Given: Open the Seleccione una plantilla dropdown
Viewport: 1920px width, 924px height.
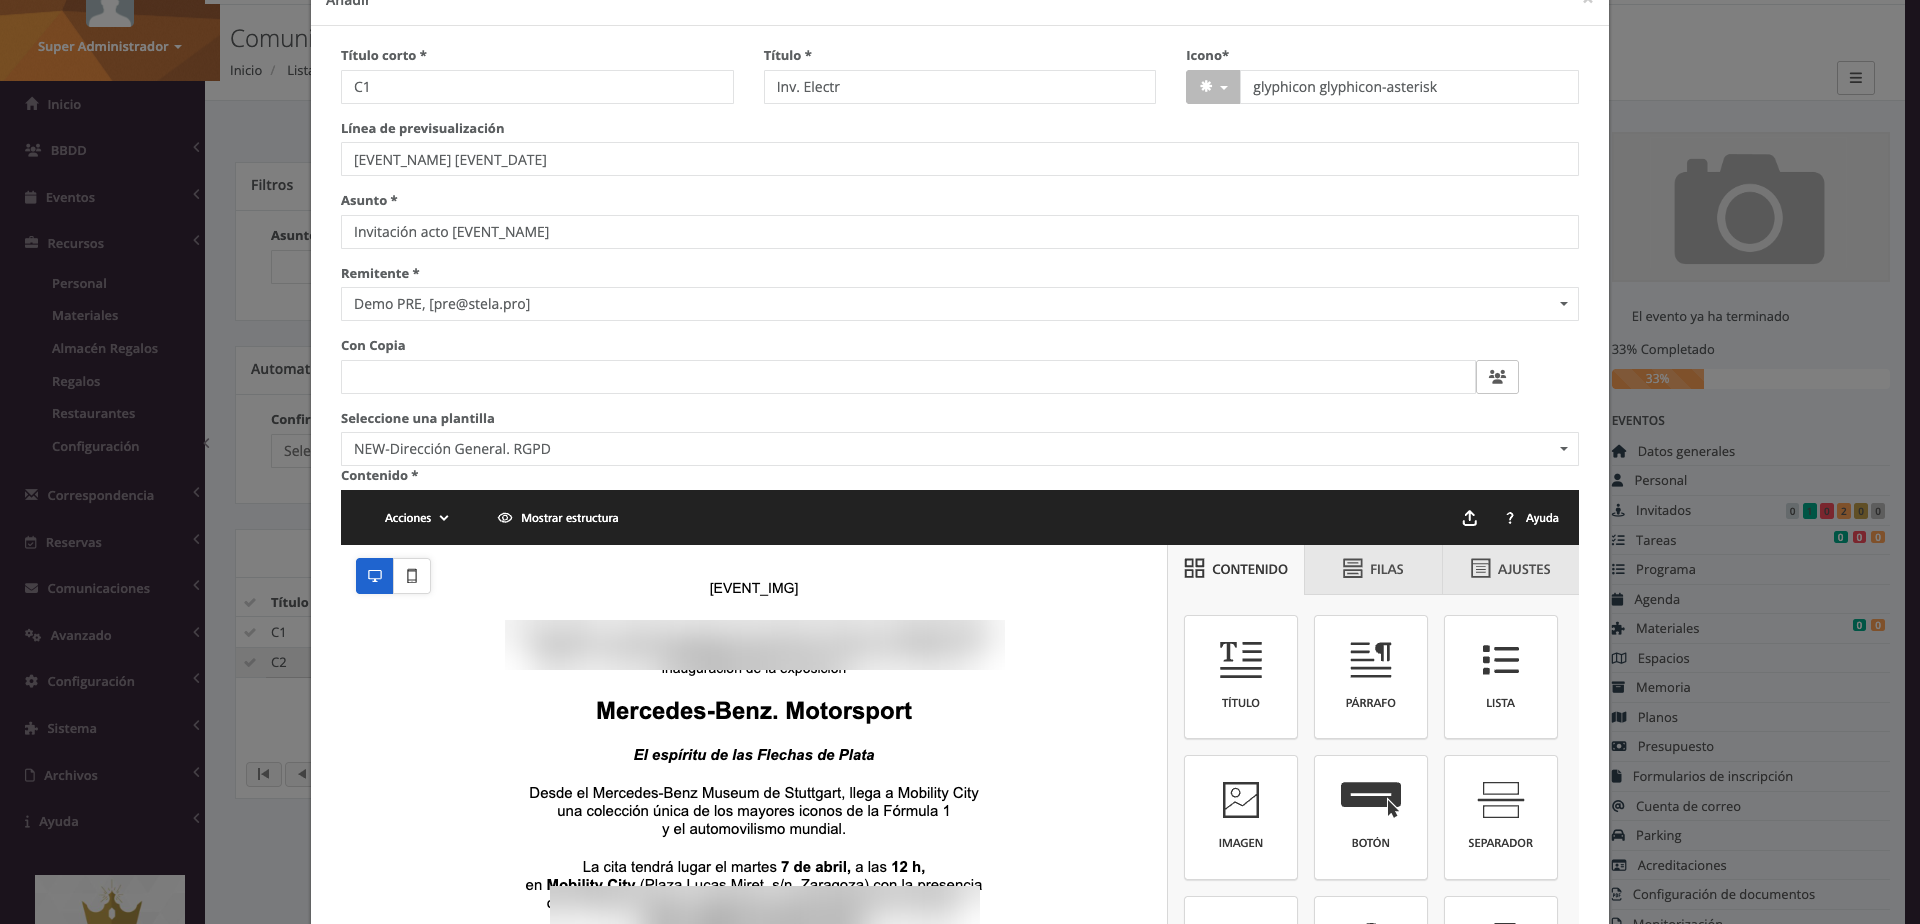Looking at the screenshot, I should (x=959, y=449).
